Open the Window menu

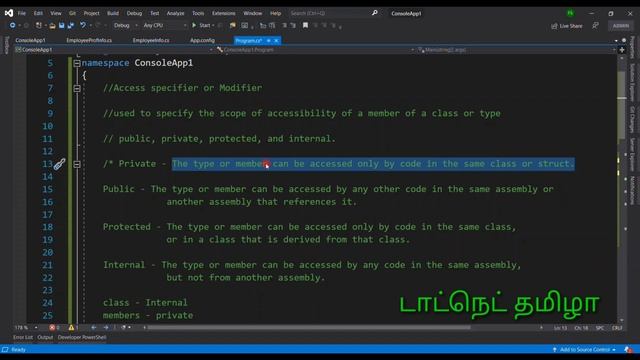click(253, 13)
